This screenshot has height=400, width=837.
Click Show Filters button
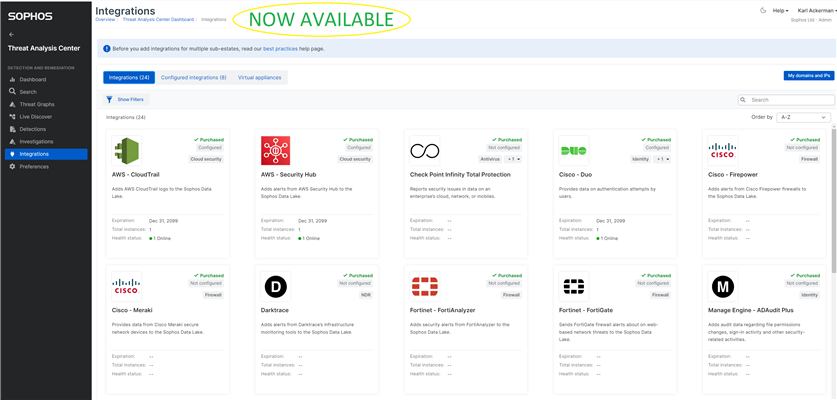126,99
